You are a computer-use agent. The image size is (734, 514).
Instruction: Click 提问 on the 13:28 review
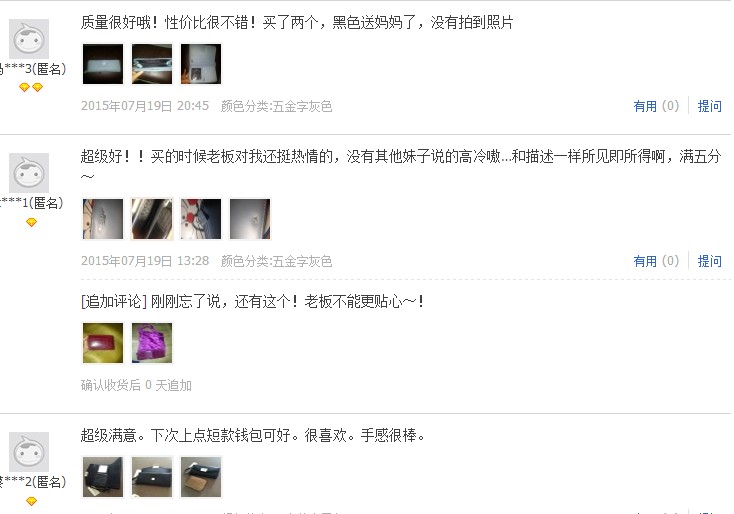coord(709,261)
